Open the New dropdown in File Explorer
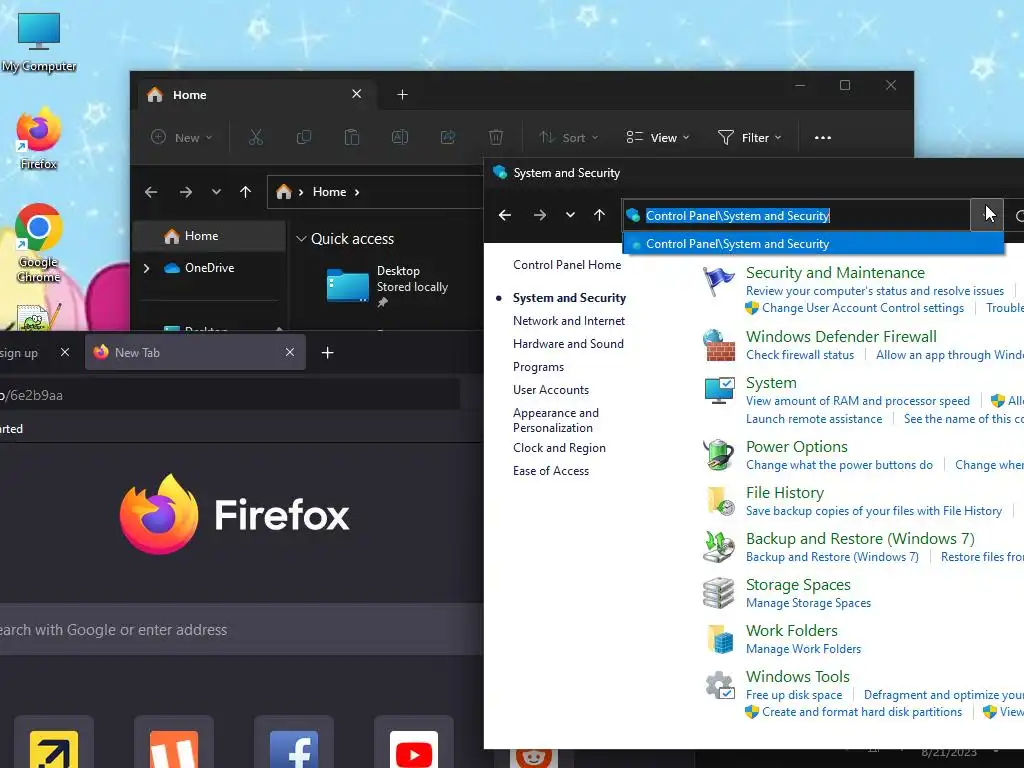The height and width of the screenshot is (768, 1024). 182,137
